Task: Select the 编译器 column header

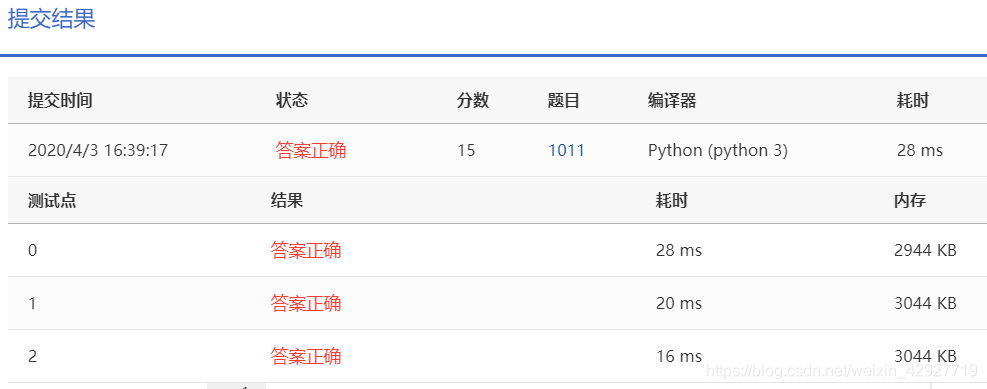Action: coord(672,101)
